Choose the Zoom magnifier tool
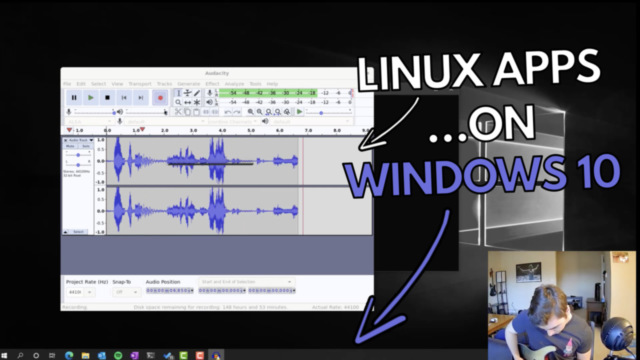This screenshot has width=640, height=360. click(x=178, y=102)
